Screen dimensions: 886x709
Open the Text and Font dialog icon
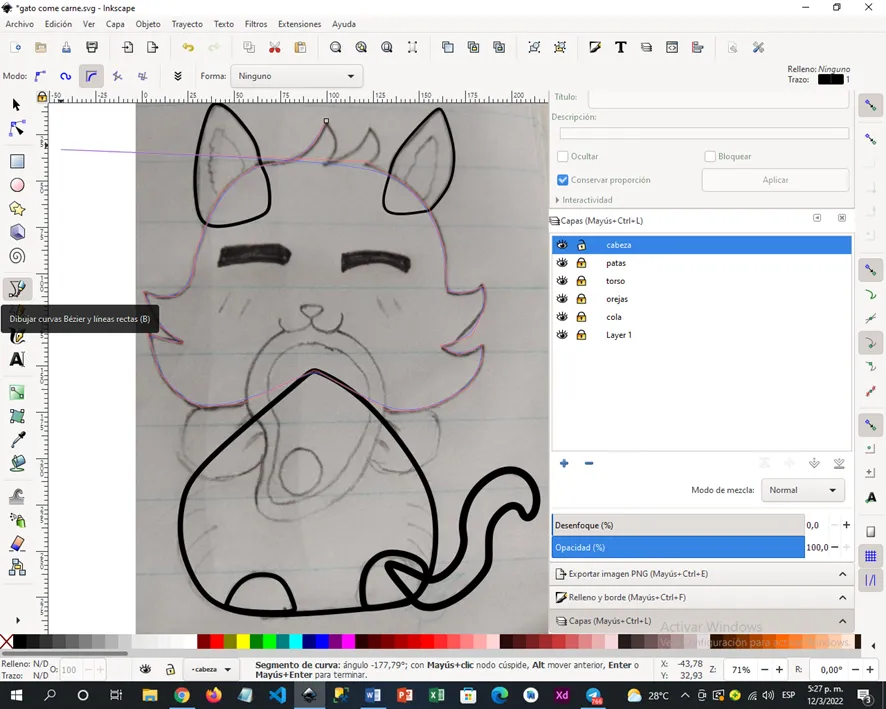(620, 47)
